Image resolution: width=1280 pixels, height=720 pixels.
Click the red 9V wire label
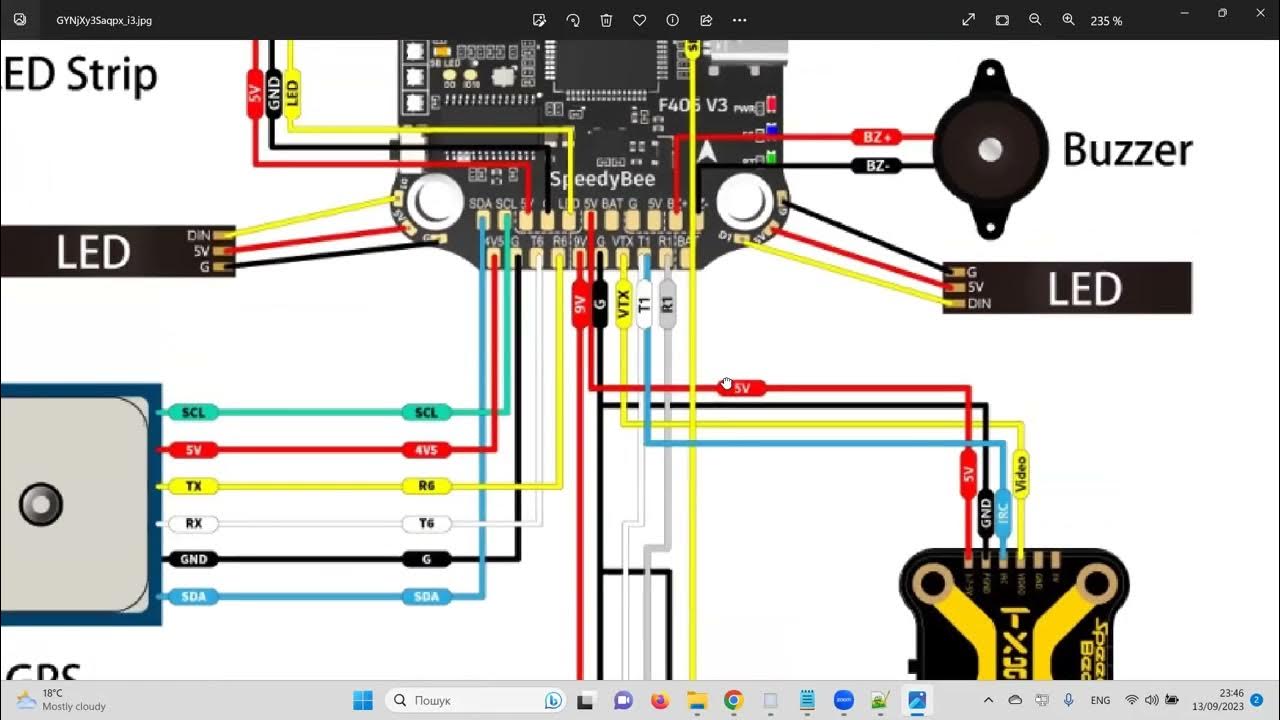click(x=580, y=304)
